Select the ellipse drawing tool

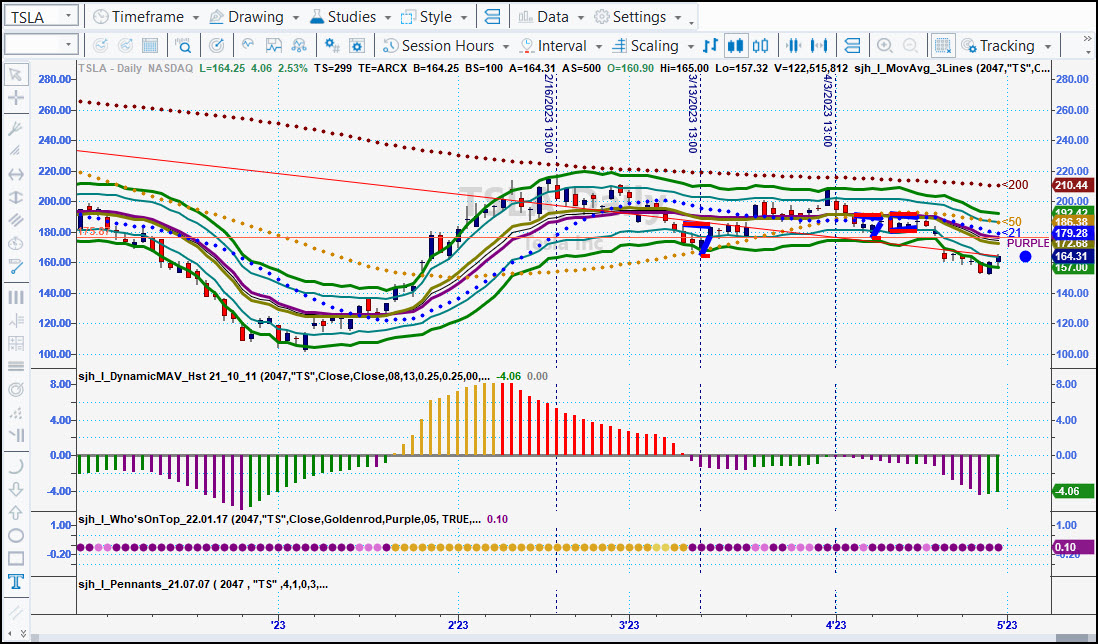click(15, 536)
